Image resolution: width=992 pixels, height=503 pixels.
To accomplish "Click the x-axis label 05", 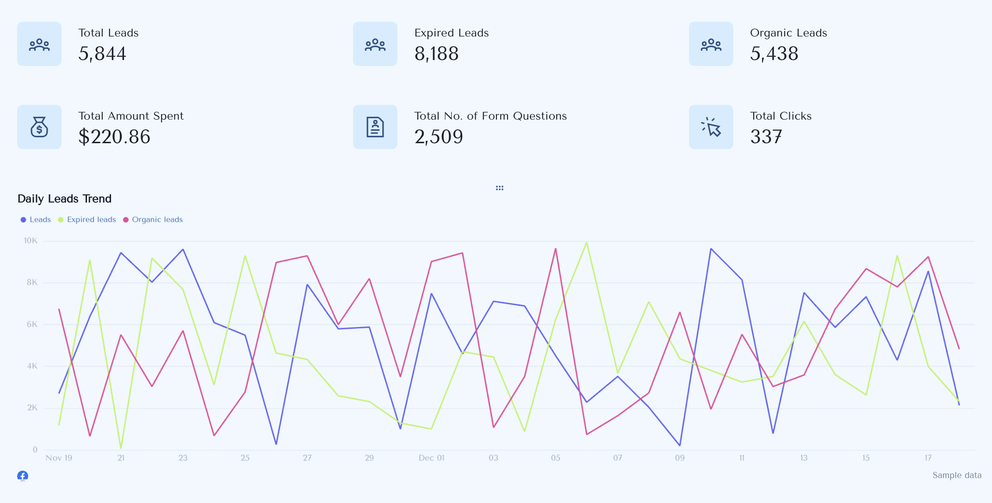I will click(x=555, y=458).
